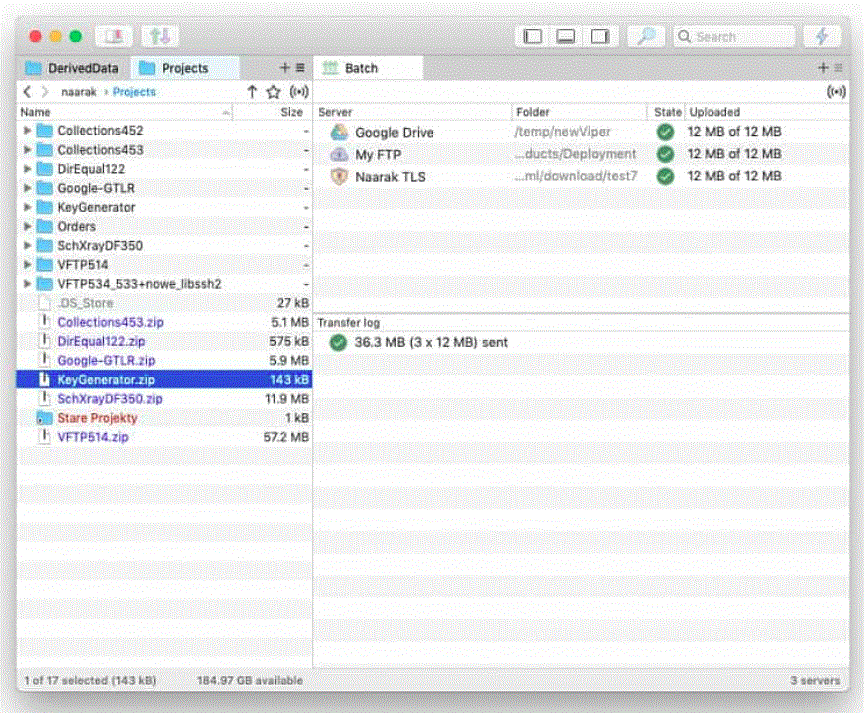The image size is (864, 713).
Task: Click the favorites star icon
Action: [x=273, y=92]
